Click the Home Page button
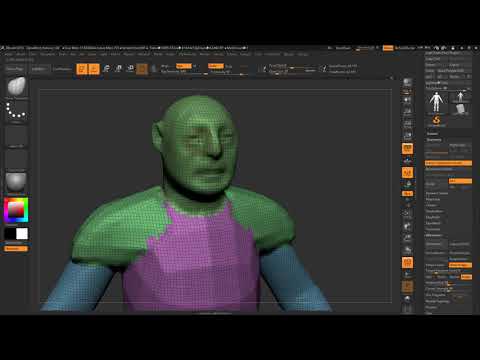This screenshot has height=360, width=480. click(15, 69)
